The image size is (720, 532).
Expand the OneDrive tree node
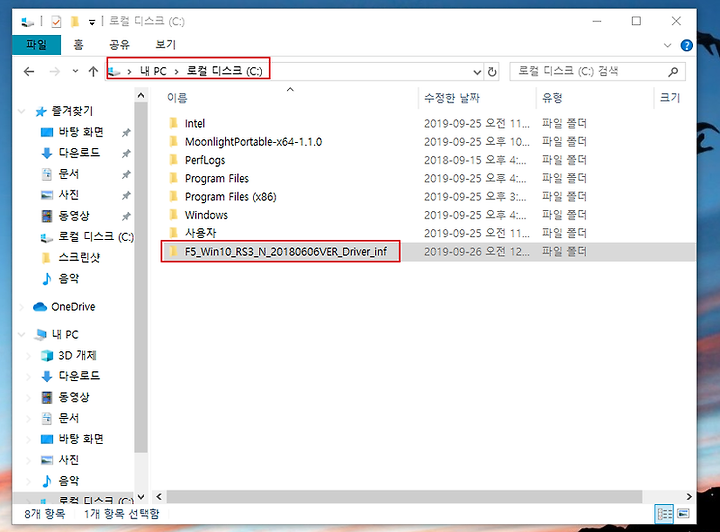(x=21, y=307)
